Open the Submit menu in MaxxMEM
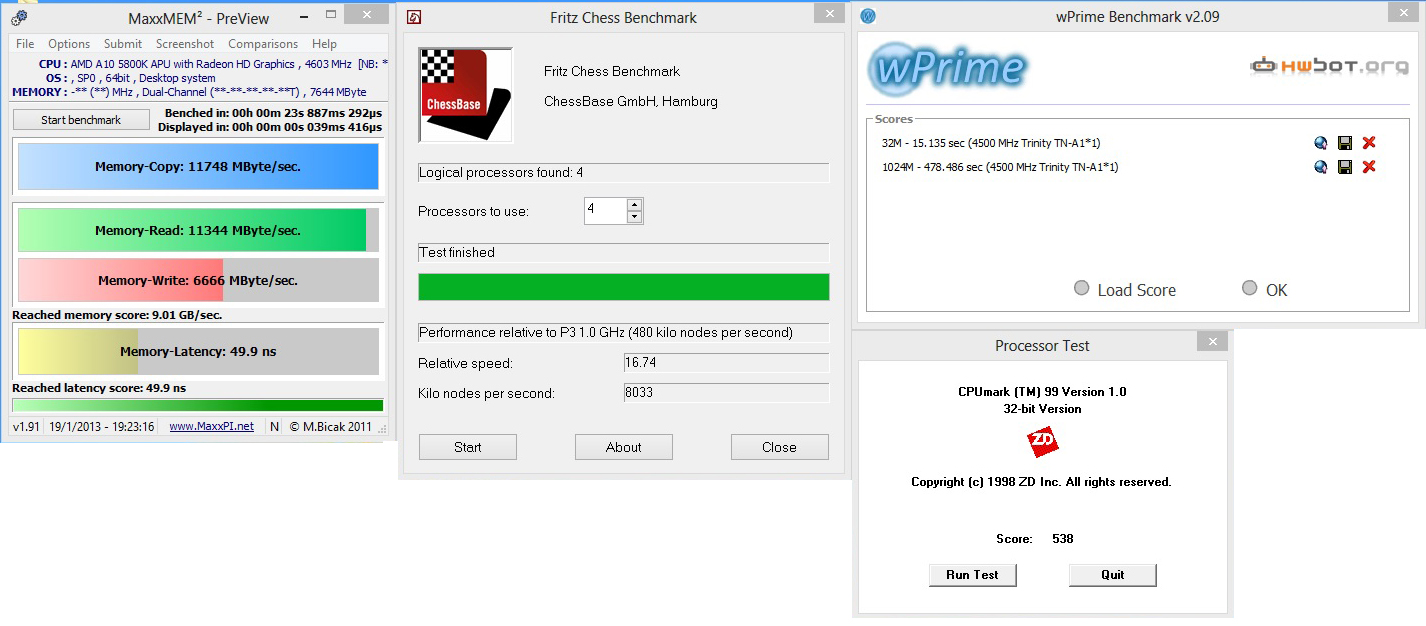Screen dimensions: 1426x626 tap(123, 44)
